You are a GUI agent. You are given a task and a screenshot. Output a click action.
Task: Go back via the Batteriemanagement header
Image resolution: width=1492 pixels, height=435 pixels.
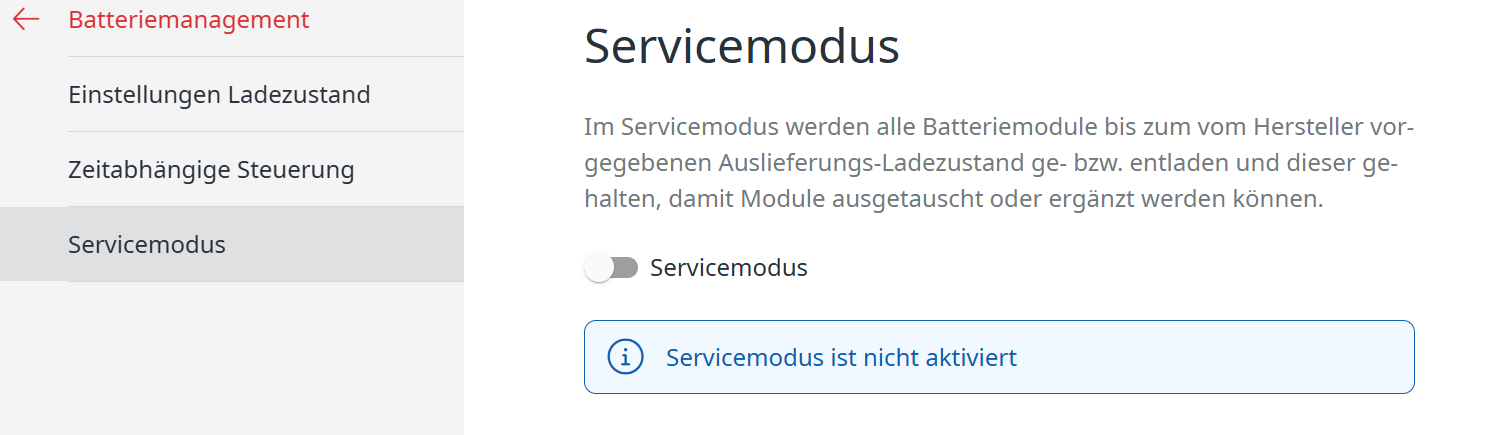pyautogui.click(x=188, y=20)
